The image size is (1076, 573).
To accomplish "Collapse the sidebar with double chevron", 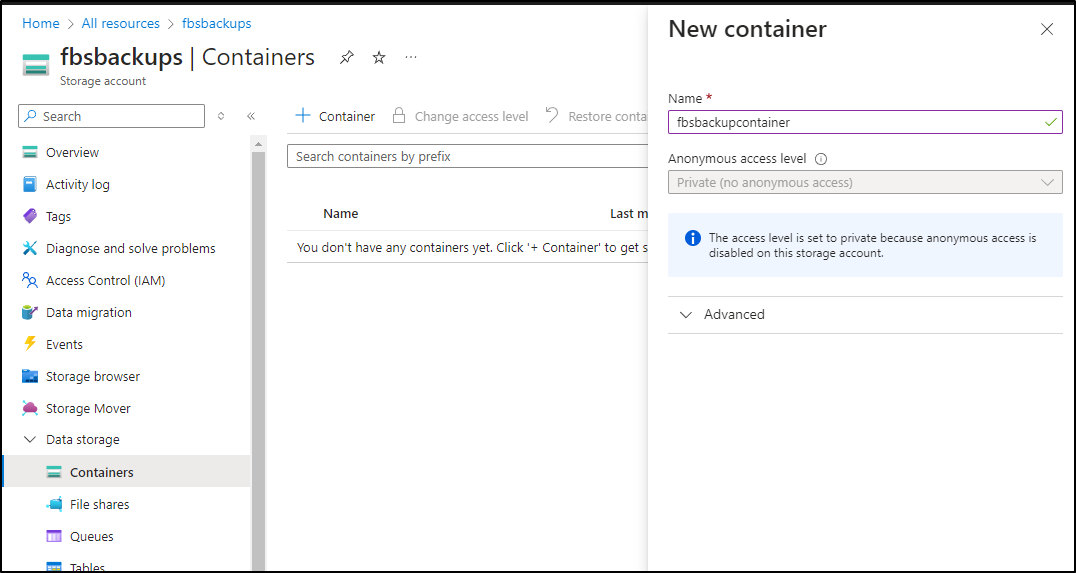I will (251, 116).
